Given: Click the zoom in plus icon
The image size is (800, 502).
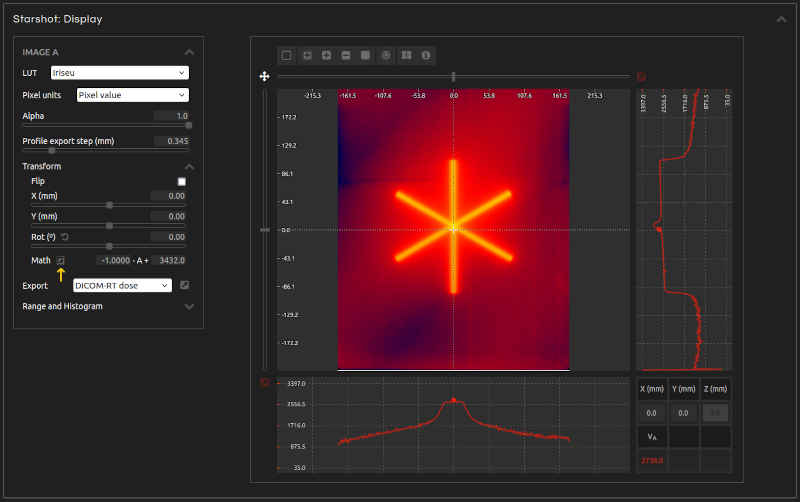Looking at the screenshot, I should tap(327, 55).
